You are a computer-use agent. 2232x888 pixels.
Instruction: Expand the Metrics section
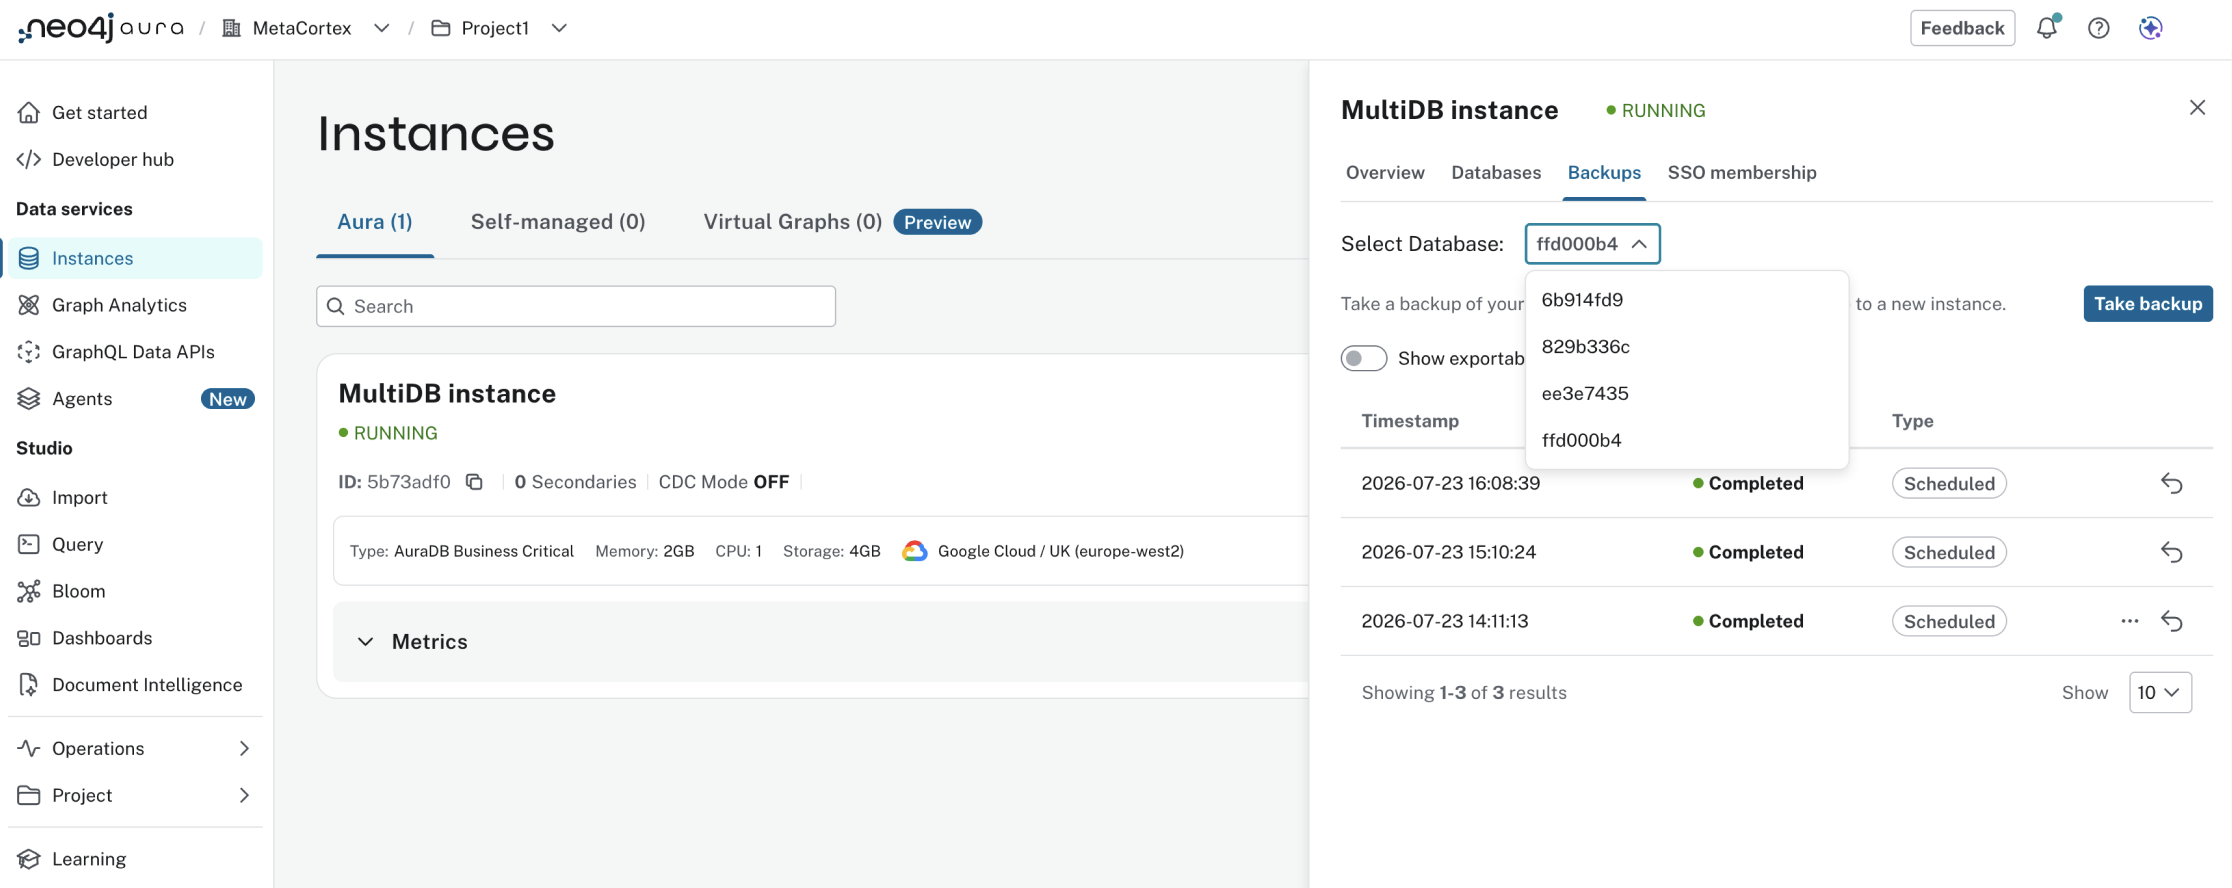coord(365,642)
